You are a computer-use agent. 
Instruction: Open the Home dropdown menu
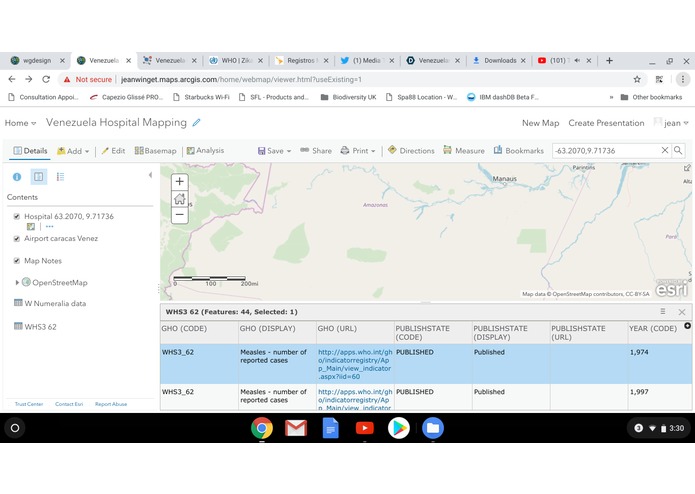click(x=20, y=123)
